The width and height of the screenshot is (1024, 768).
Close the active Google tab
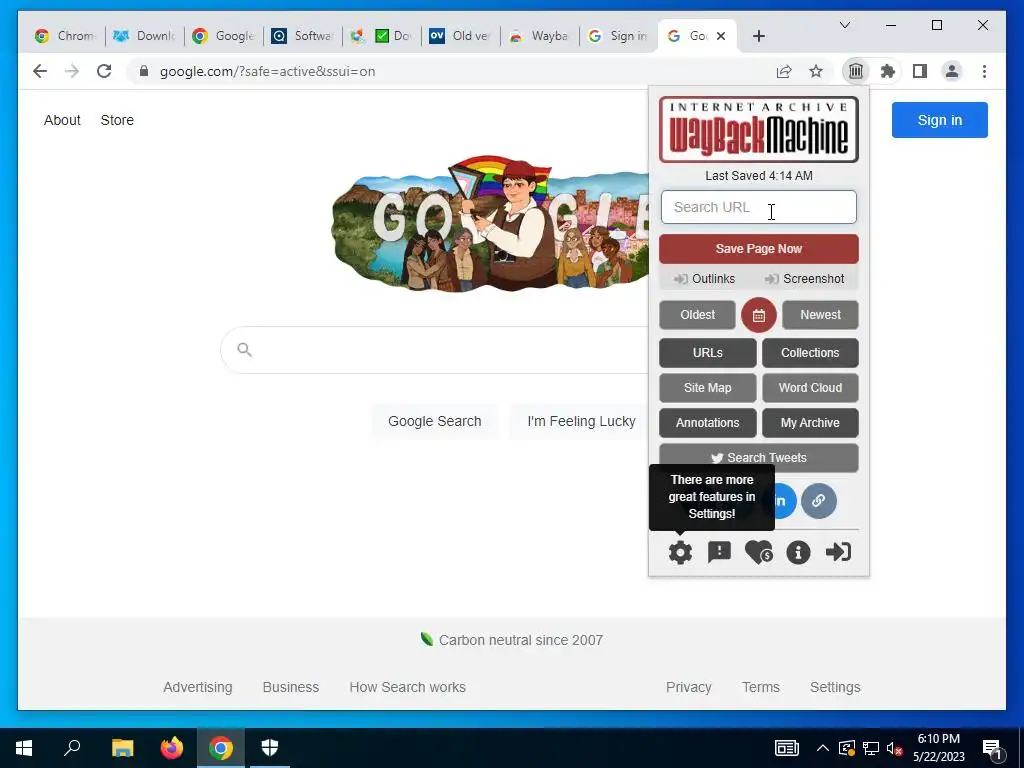(721, 36)
